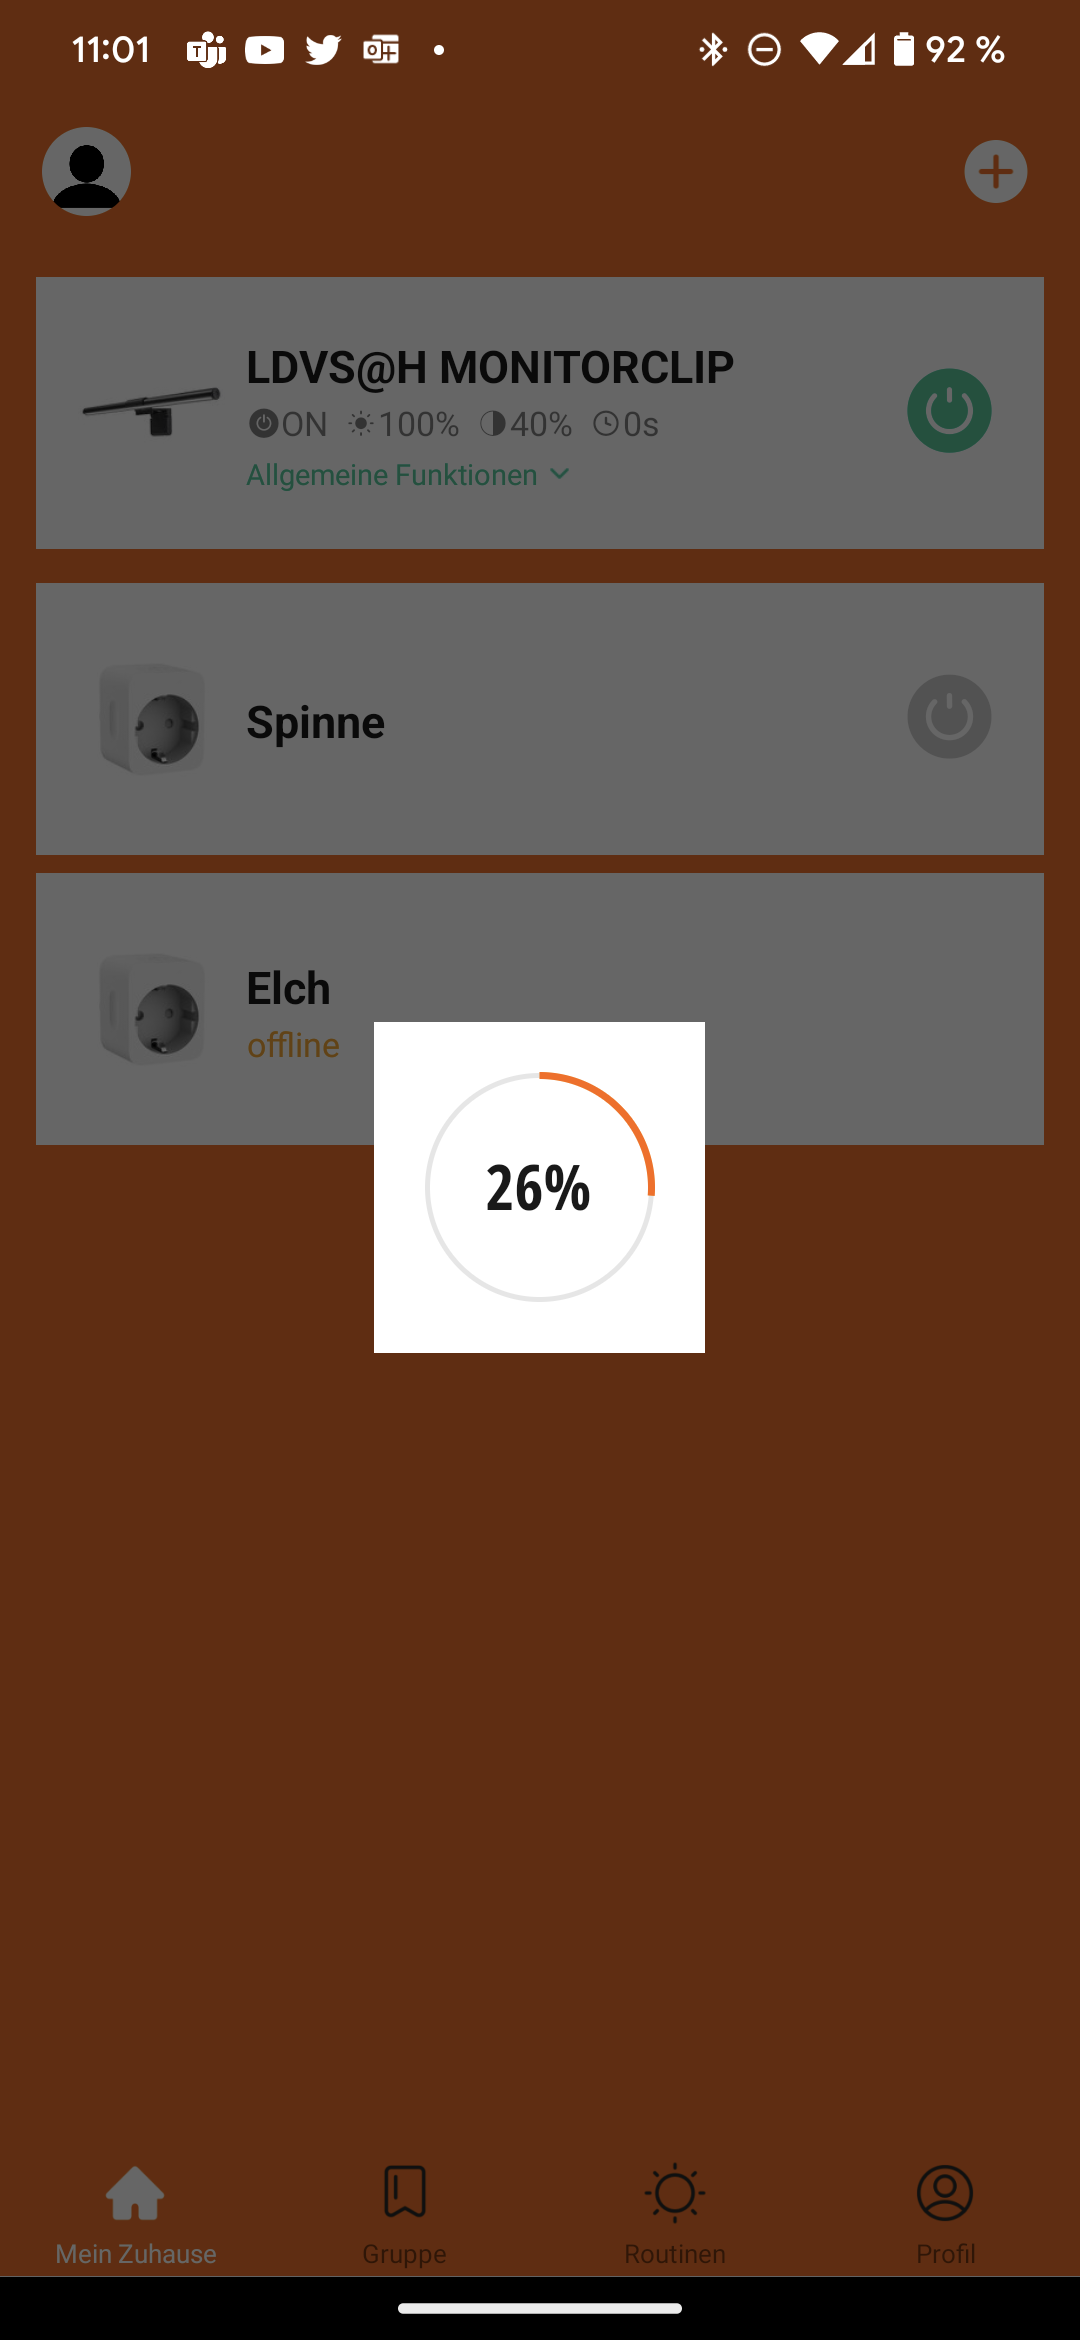Tap the Bluetooth icon in status bar
Image resolution: width=1080 pixels, height=2340 pixels.
coord(713,49)
